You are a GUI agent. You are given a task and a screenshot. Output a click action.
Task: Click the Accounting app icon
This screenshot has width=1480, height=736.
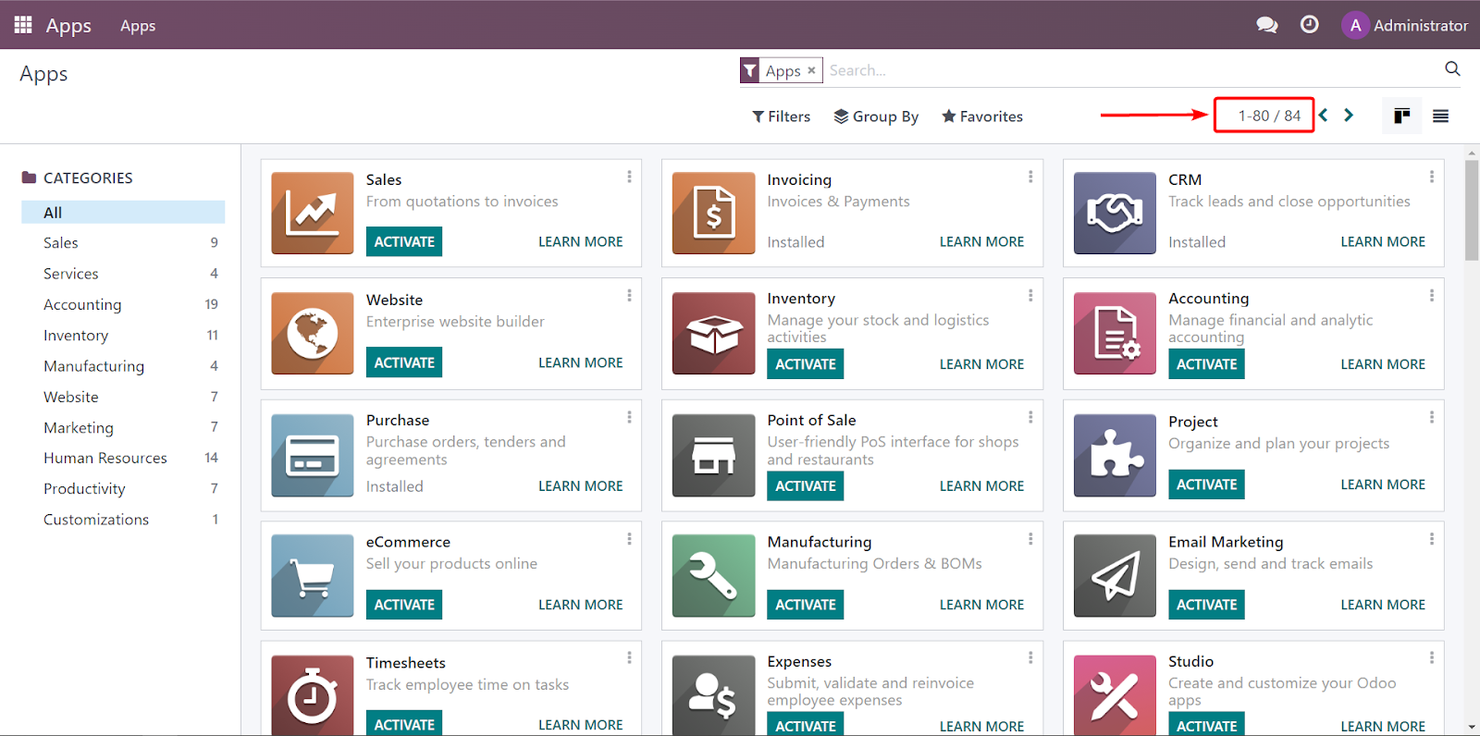pos(1114,333)
